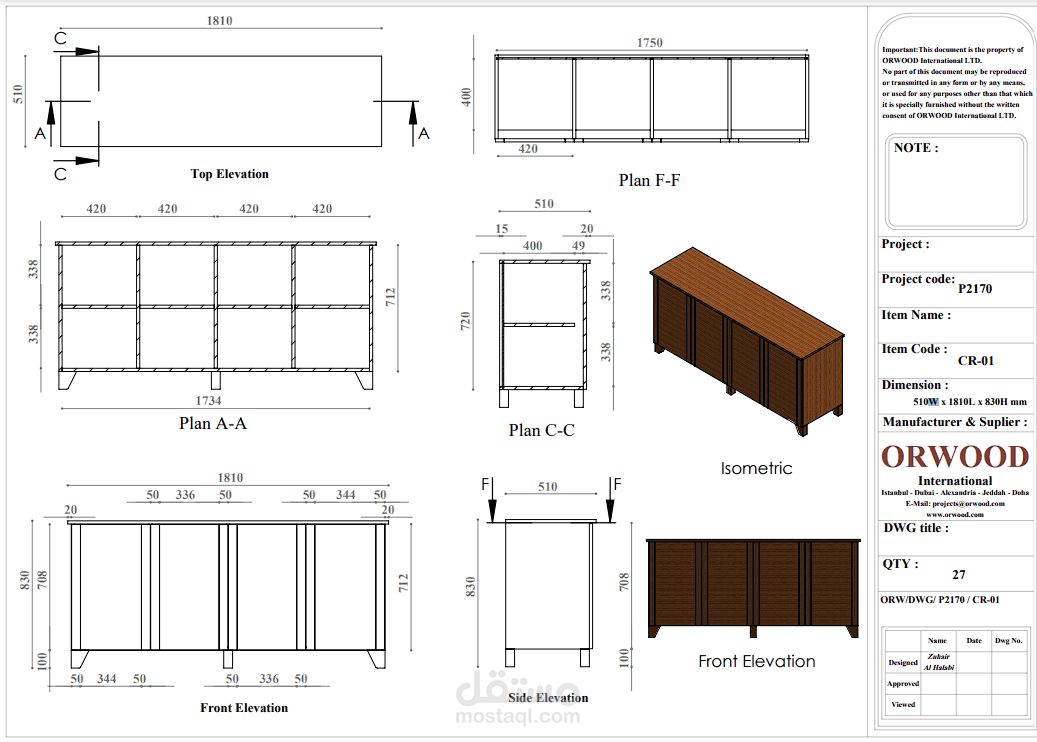
Task: Click the 'Plan C-C' caption
Action: tap(542, 431)
